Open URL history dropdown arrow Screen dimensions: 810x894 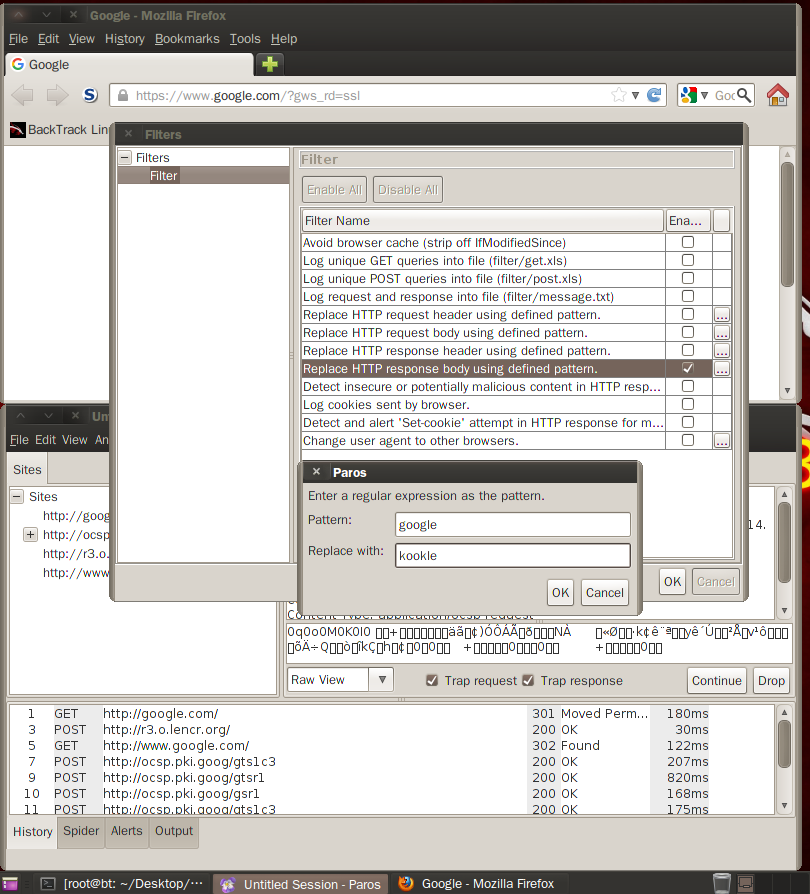tap(635, 95)
